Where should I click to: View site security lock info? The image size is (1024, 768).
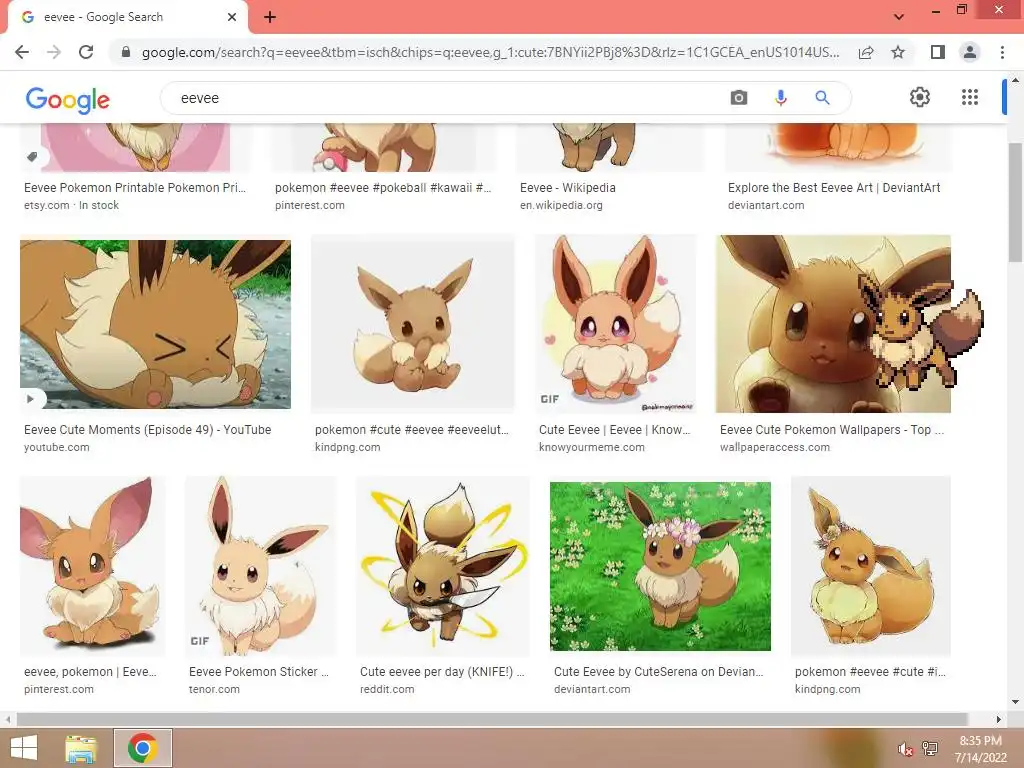coord(126,52)
